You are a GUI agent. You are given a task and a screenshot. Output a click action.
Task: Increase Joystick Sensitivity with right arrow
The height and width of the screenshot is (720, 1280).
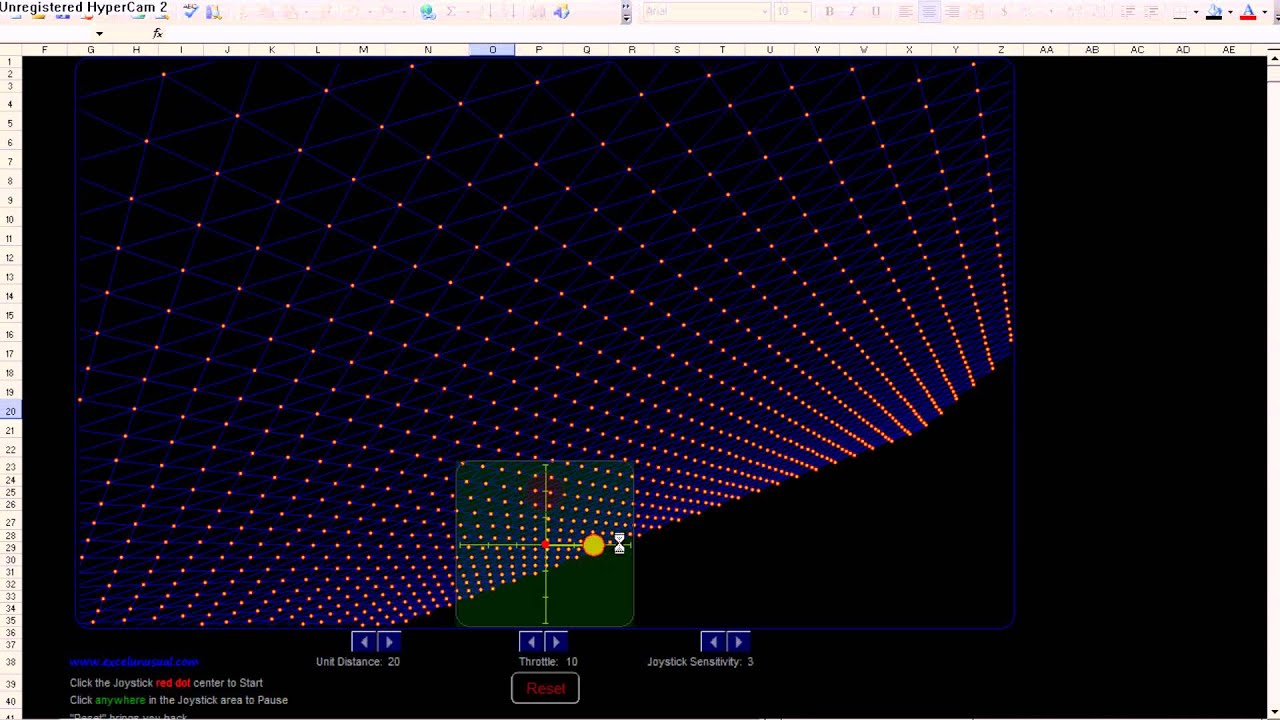coord(739,642)
